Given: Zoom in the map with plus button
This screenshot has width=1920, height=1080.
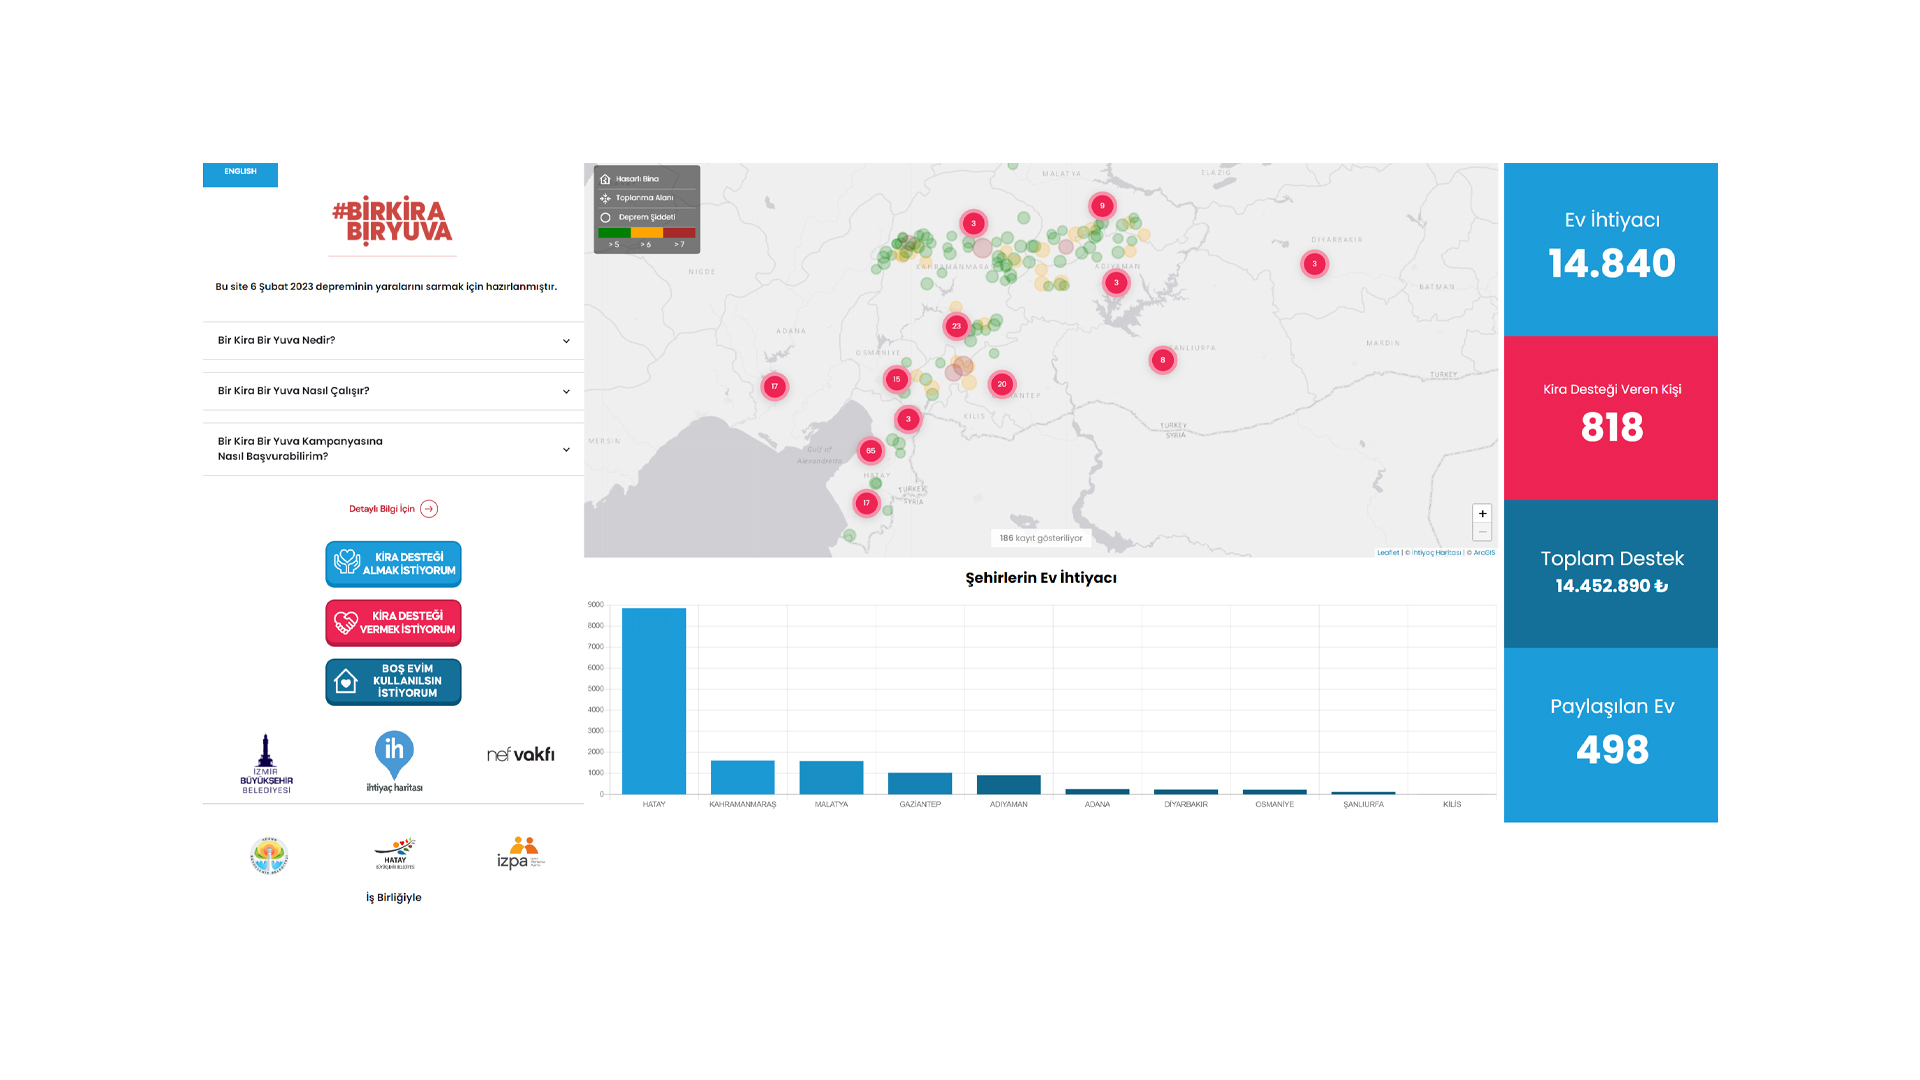Looking at the screenshot, I should (x=1482, y=514).
